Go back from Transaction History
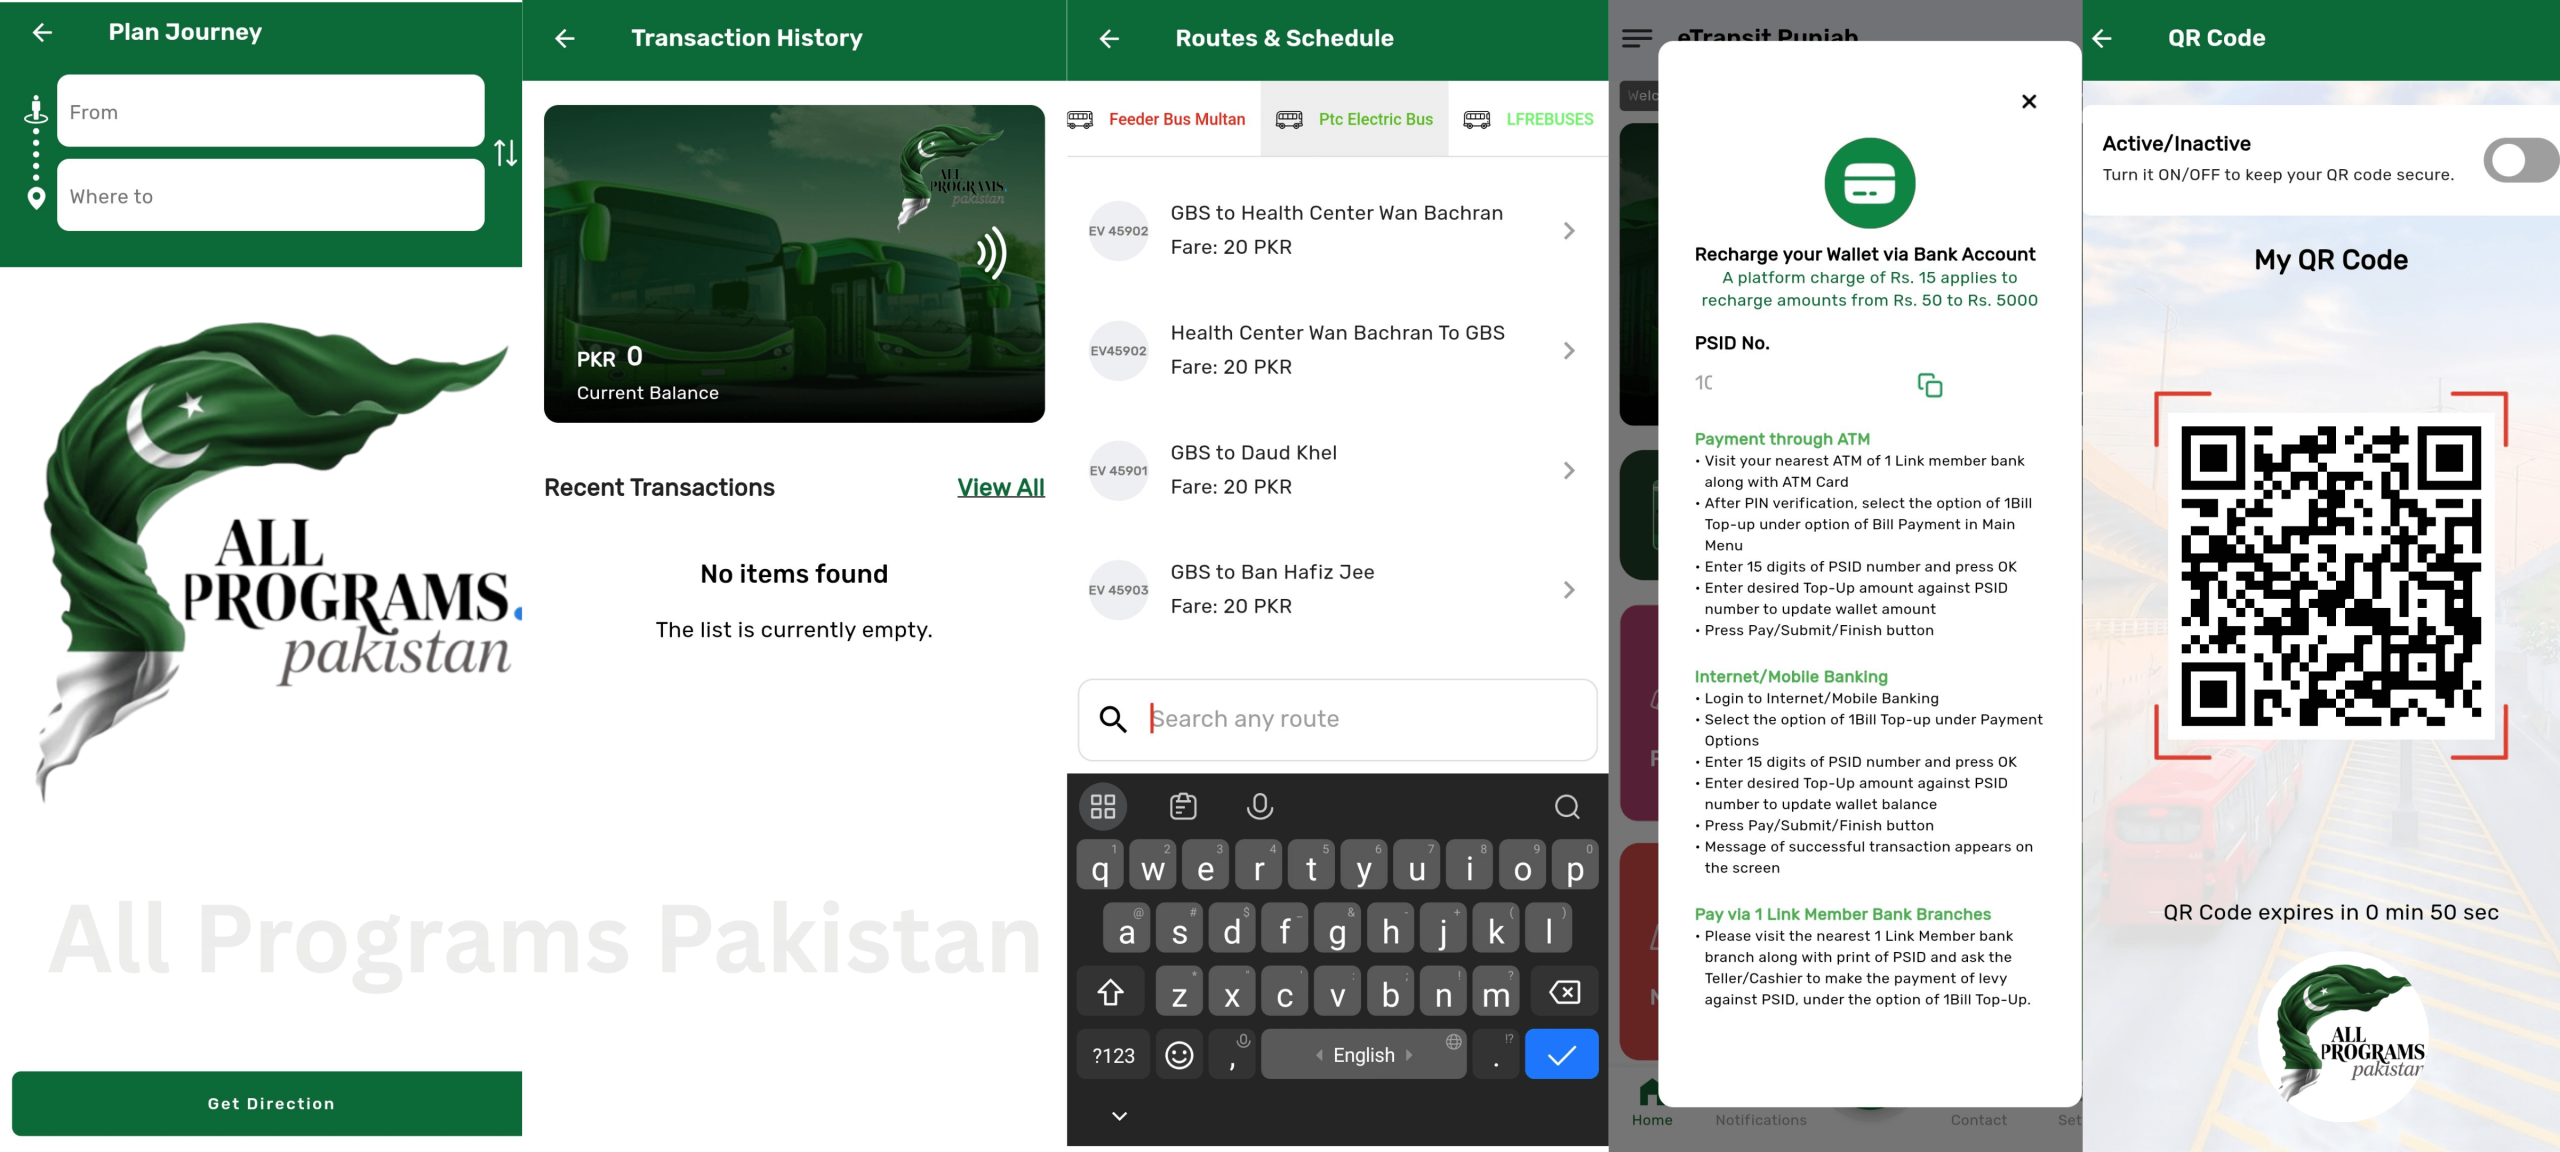Image resolution: width=2560 pixels, height=1152 pixels. (565, 39)
